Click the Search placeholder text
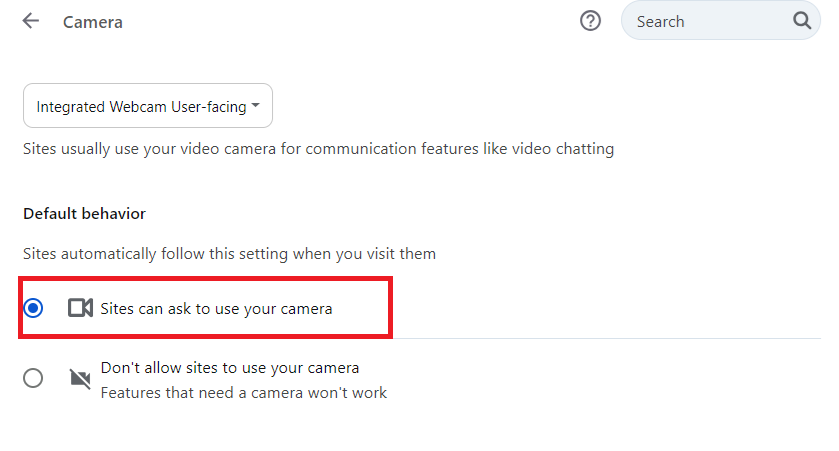 click(661, 21)
